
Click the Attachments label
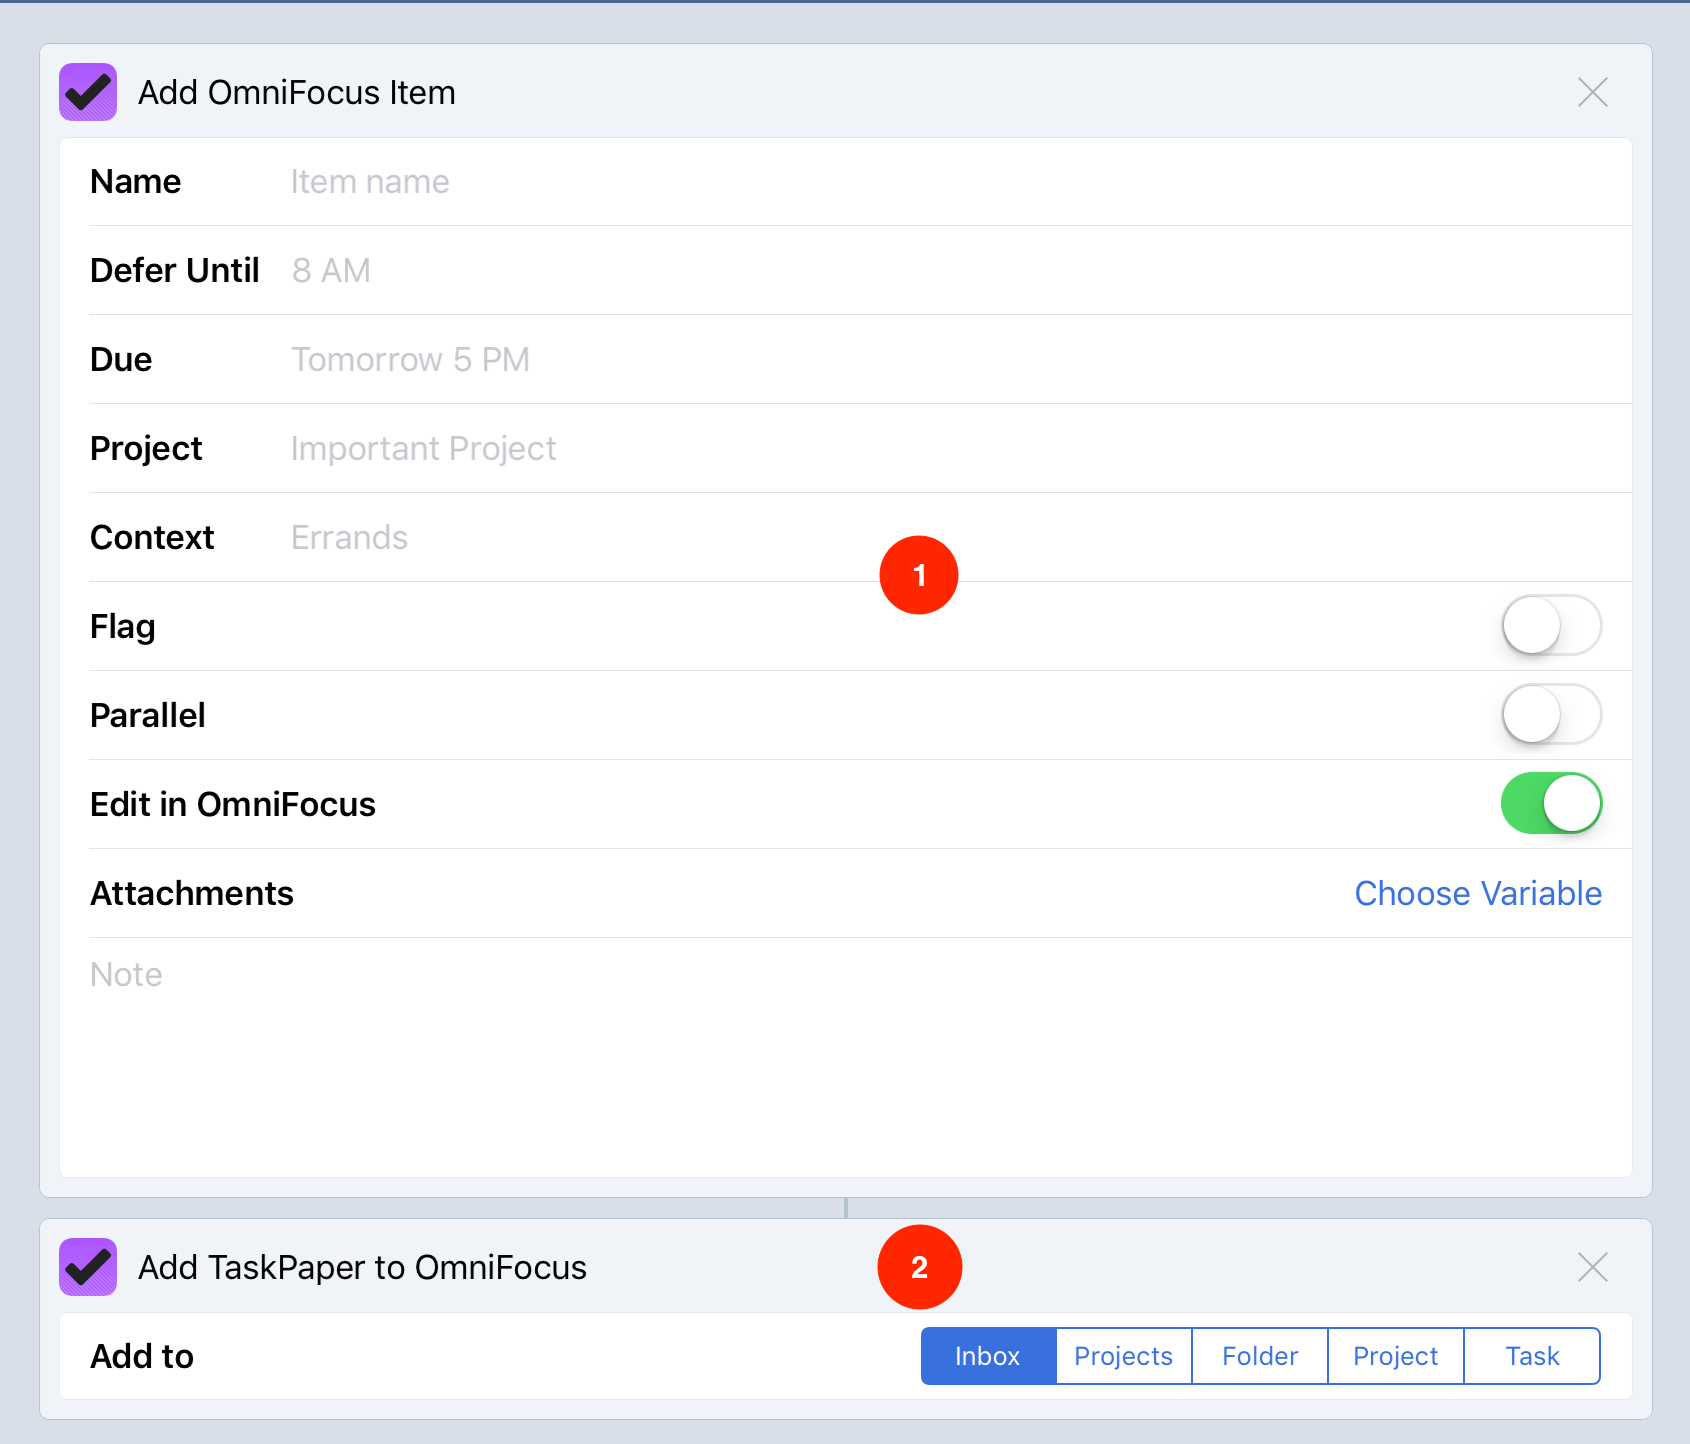click(x=192, y=893)
